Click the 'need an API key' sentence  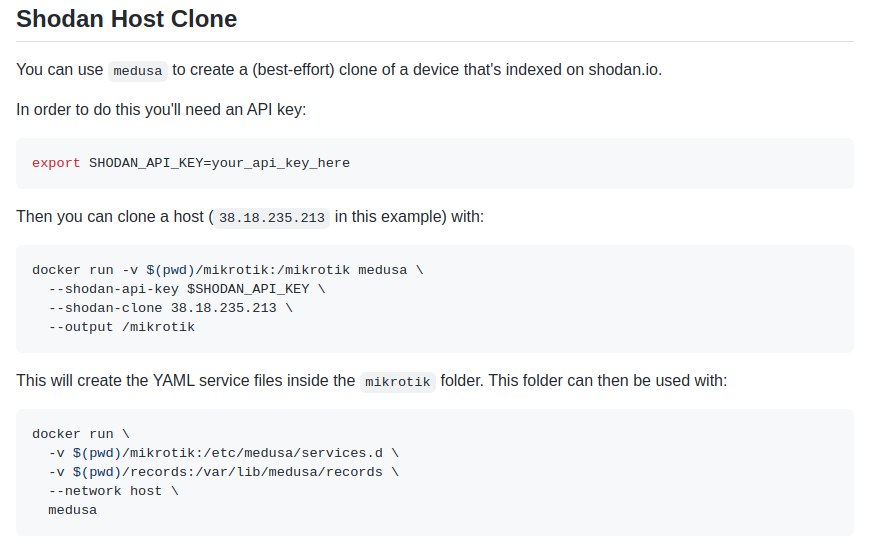point(161,109)
